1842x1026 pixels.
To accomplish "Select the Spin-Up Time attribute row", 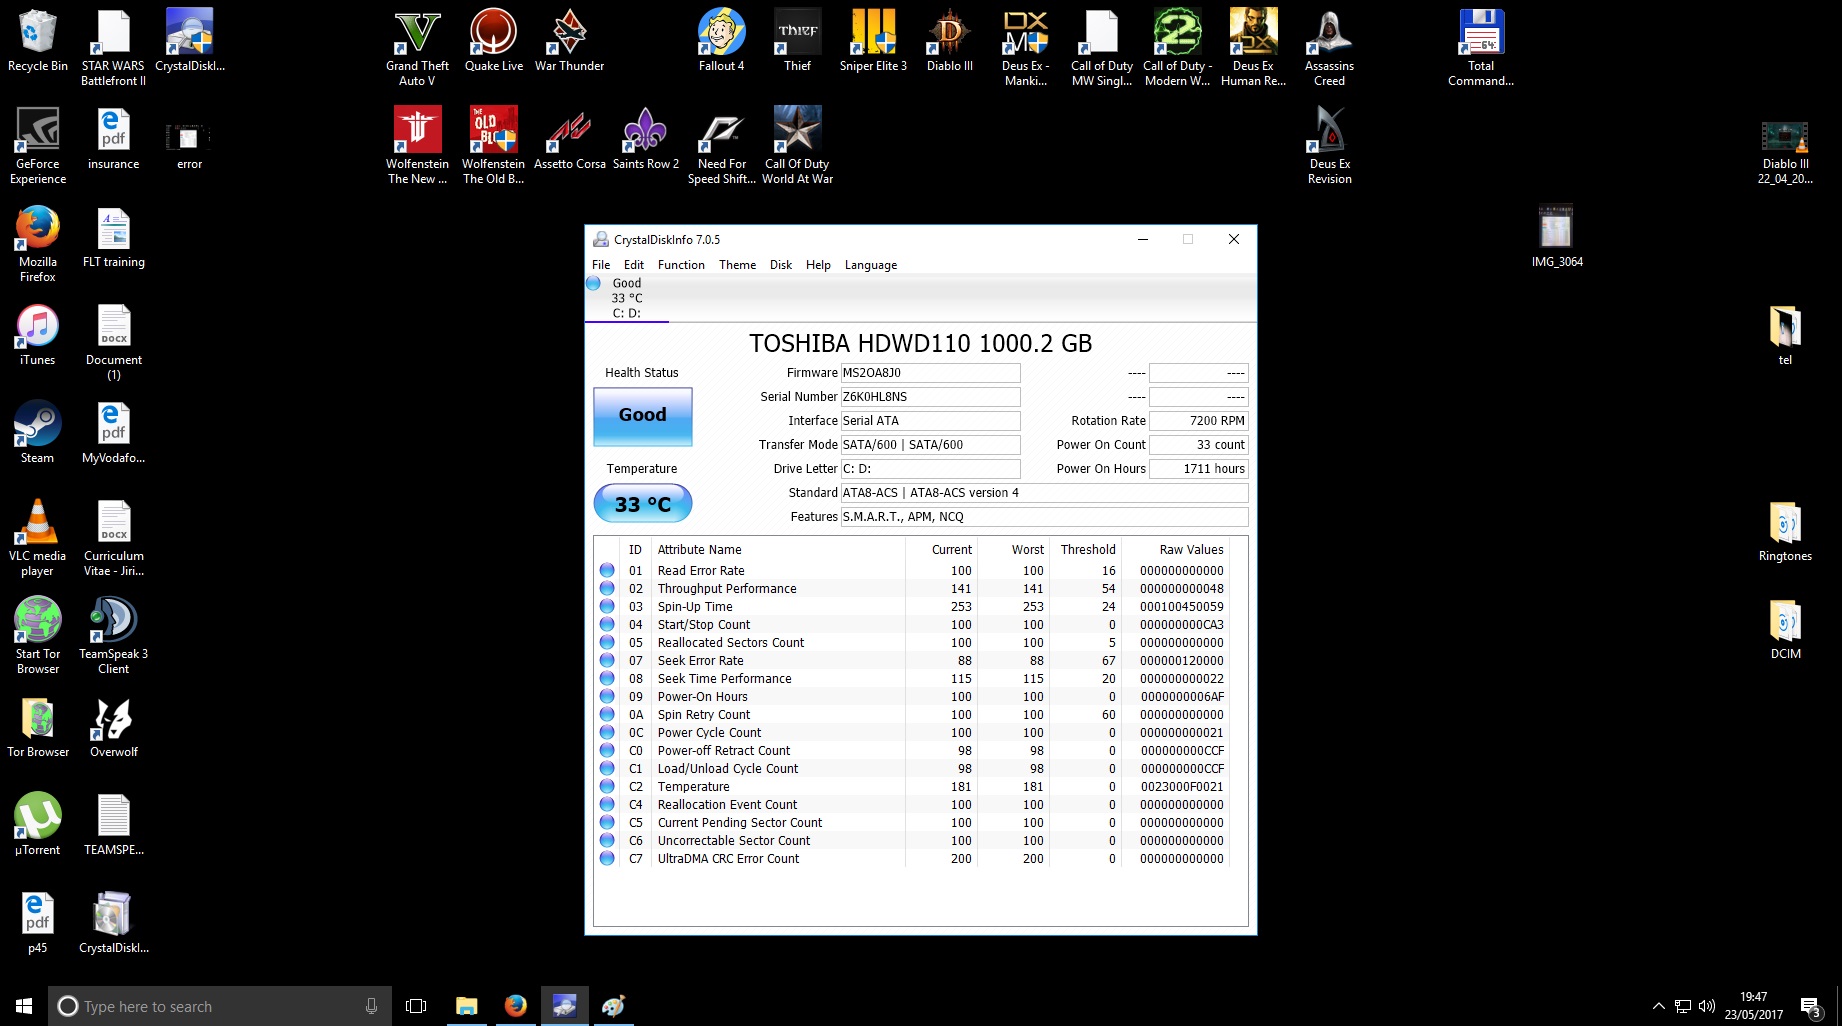I will click(914, 607).
